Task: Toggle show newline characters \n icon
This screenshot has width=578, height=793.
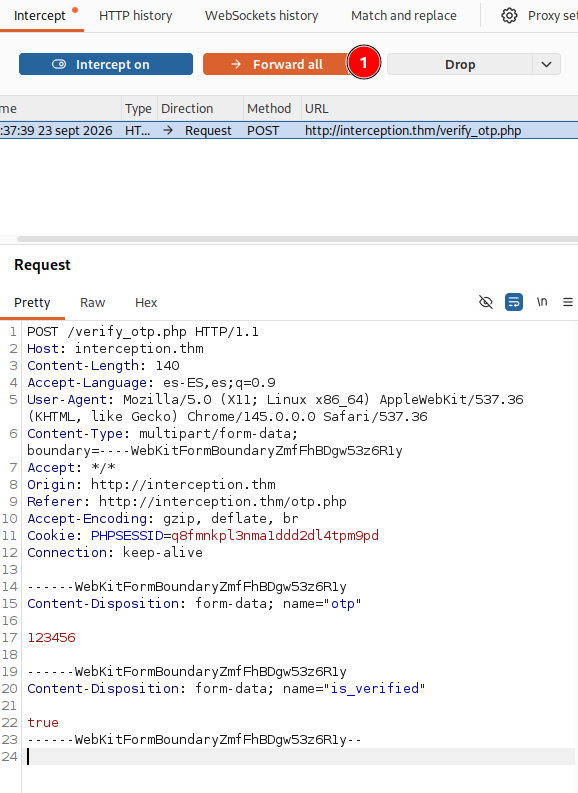Action: 542,302
